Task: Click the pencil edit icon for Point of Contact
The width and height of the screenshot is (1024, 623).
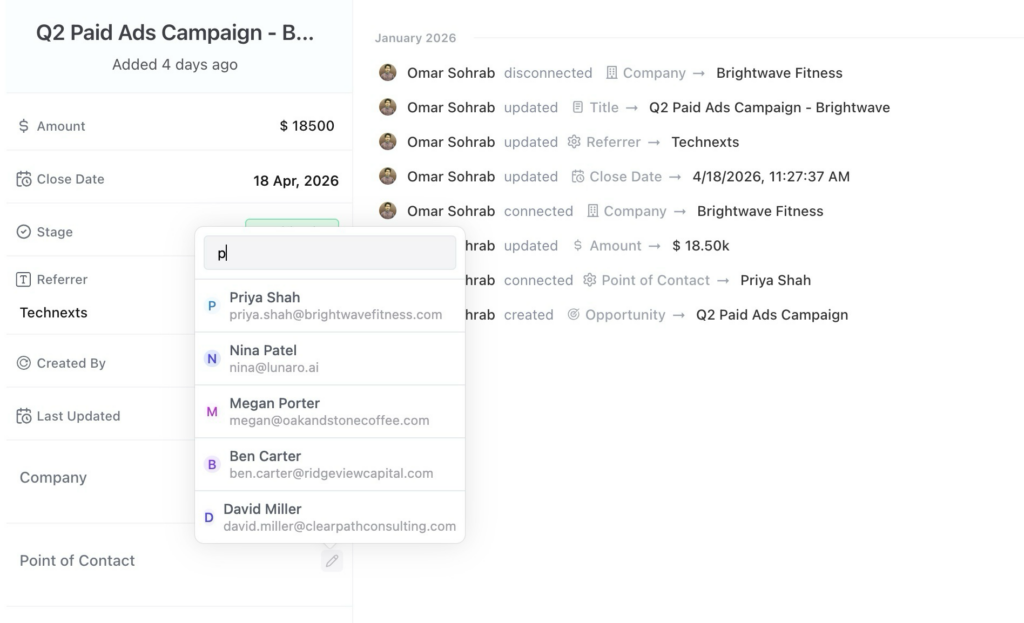Action: point(332,561)
